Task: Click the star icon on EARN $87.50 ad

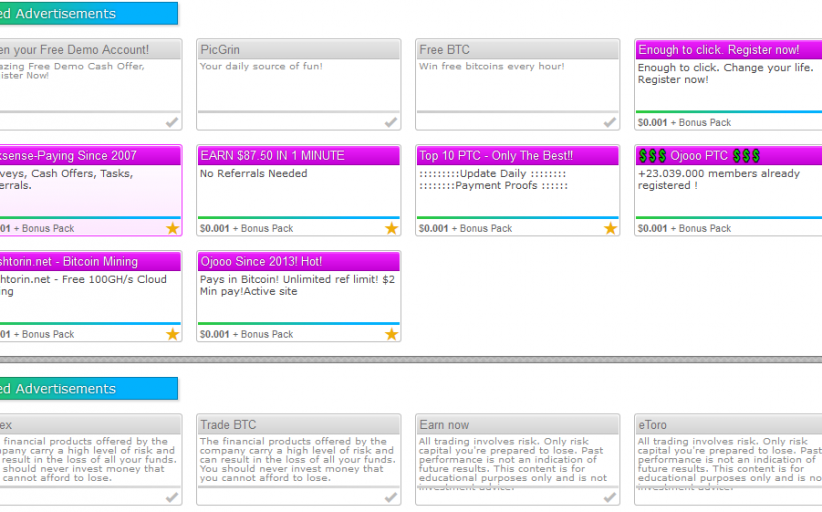Action: point(392,228)
